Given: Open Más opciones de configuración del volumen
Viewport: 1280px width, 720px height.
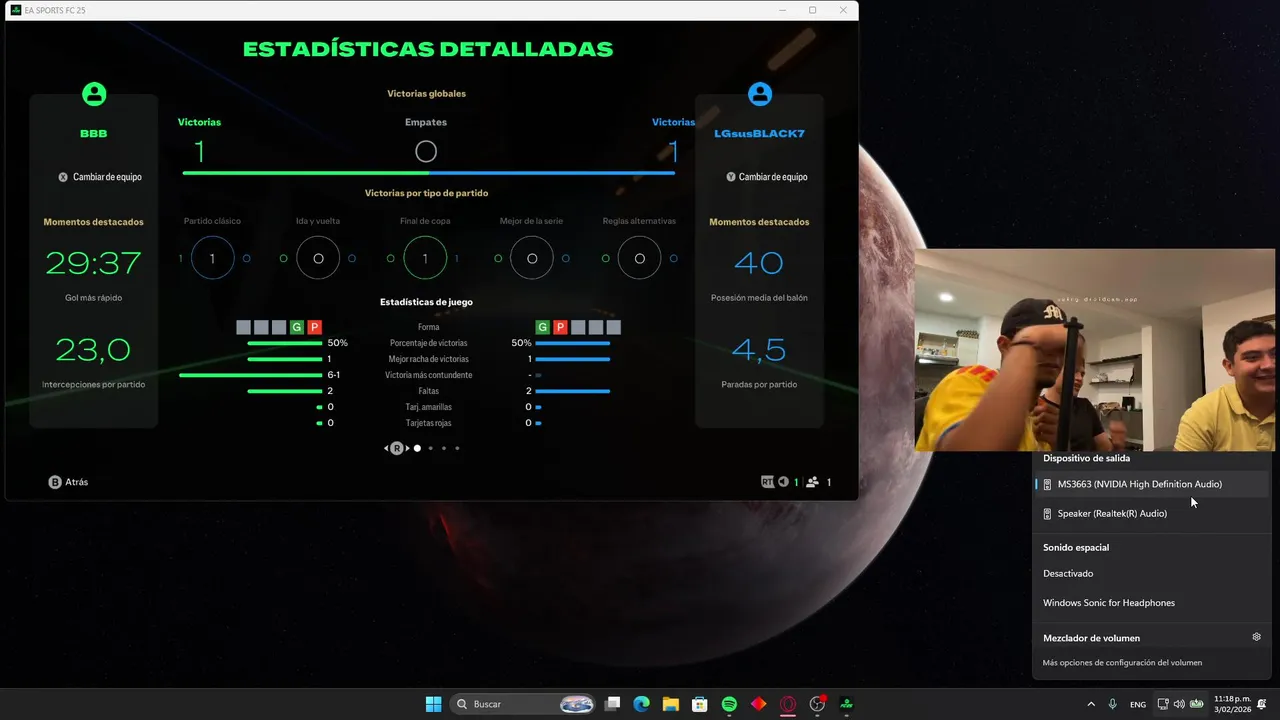Looking at the screenshot, I should click(x=1122, y=662).
